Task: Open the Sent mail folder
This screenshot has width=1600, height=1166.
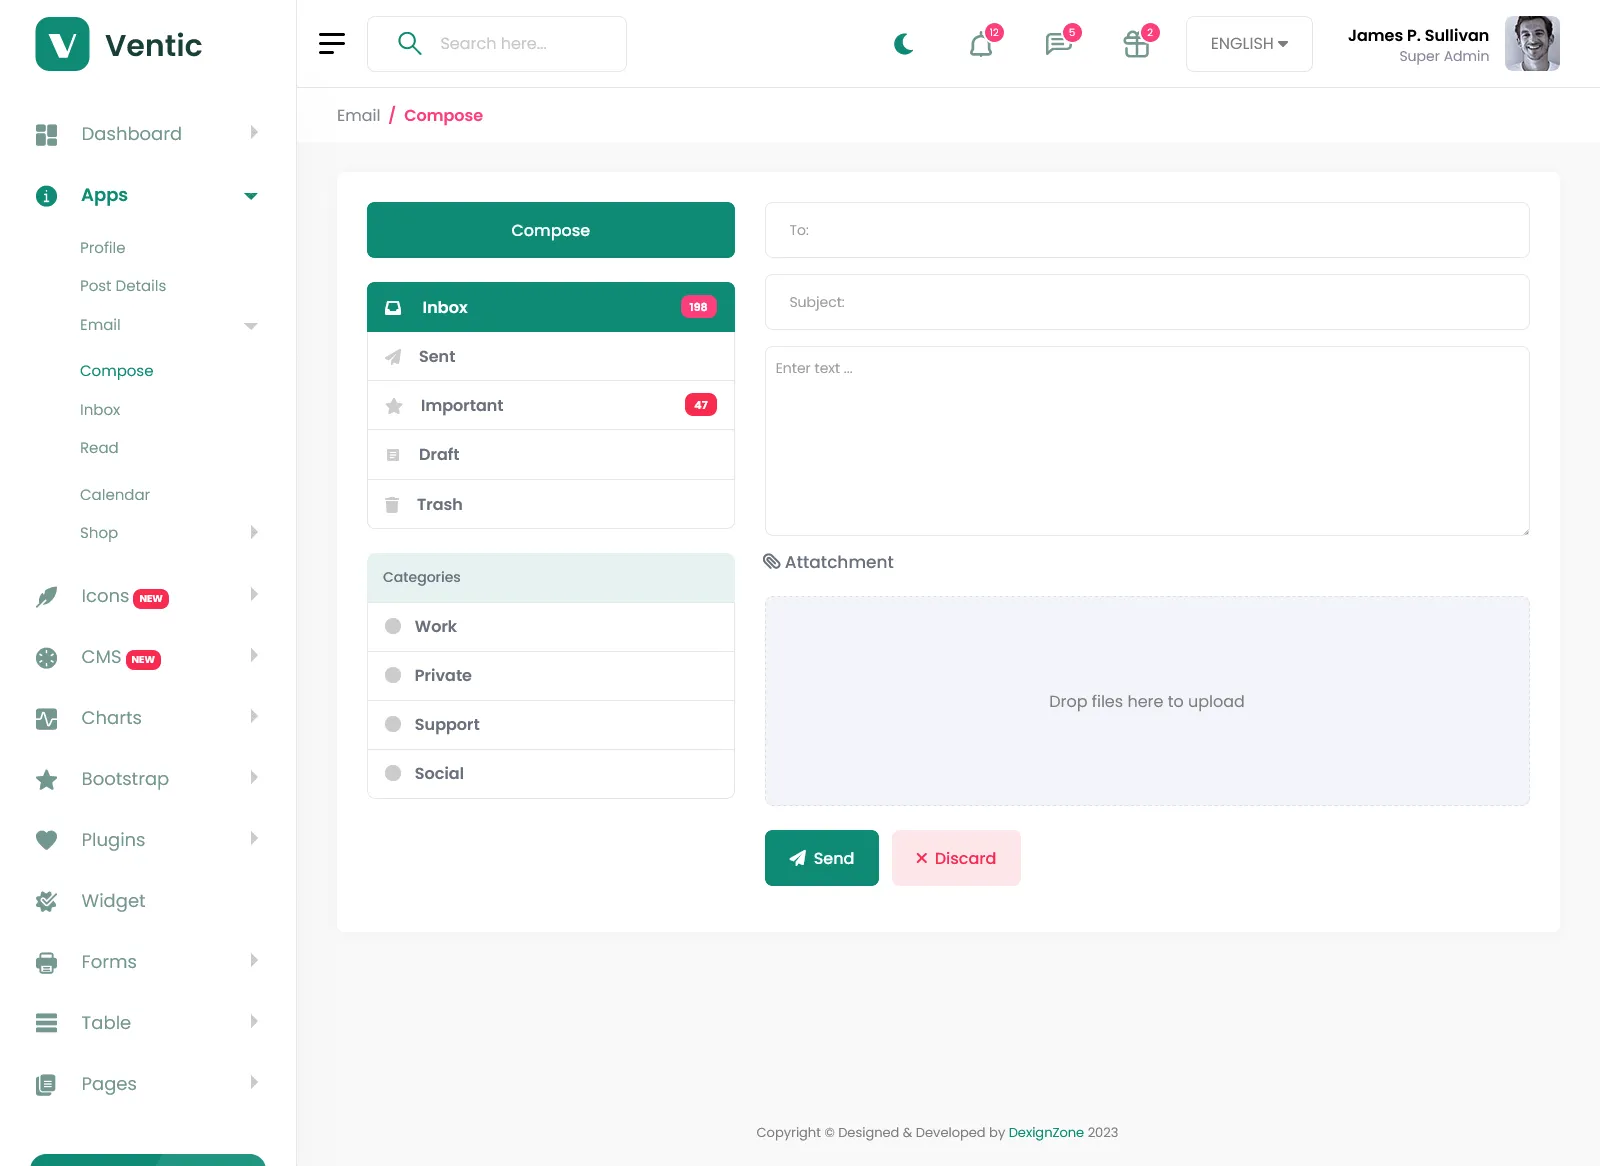Action: coord(551,356)
